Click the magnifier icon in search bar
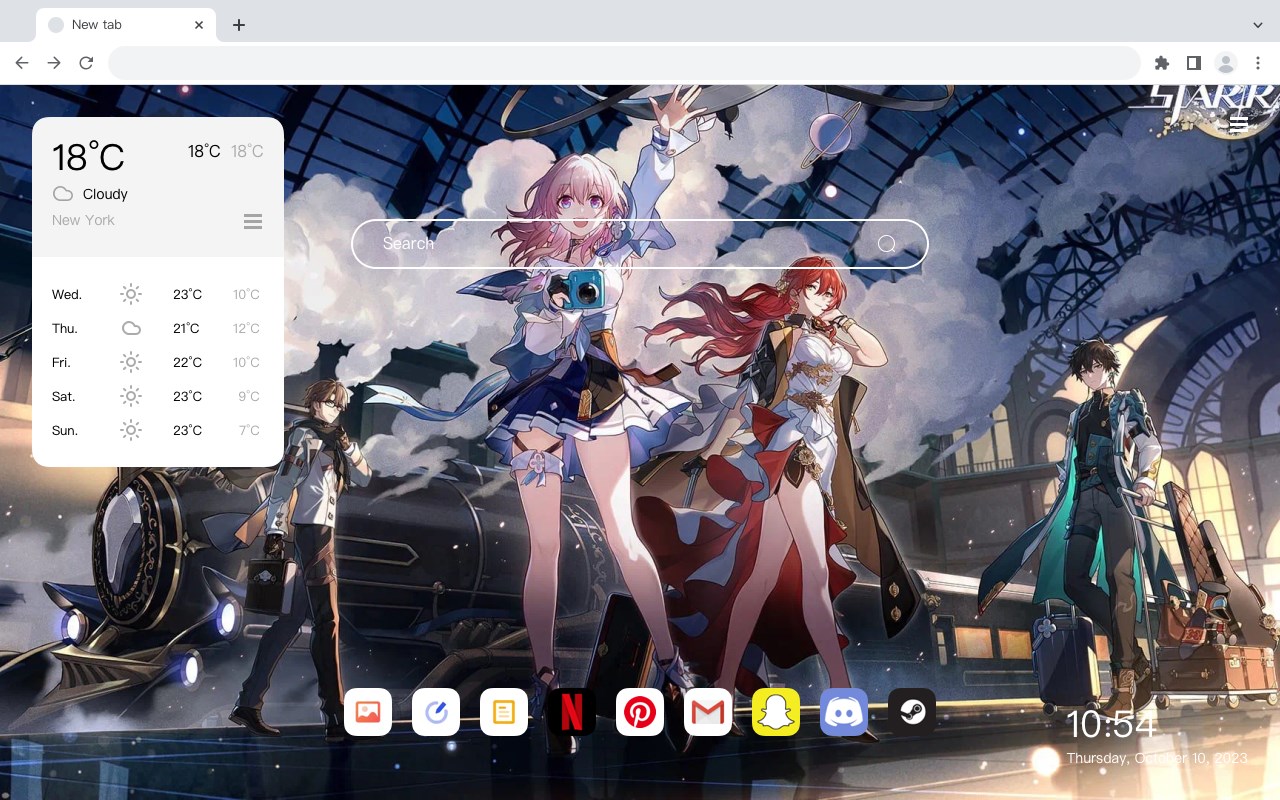The height and width of the screenshot is (800, 1280). [x=887, y=244]
